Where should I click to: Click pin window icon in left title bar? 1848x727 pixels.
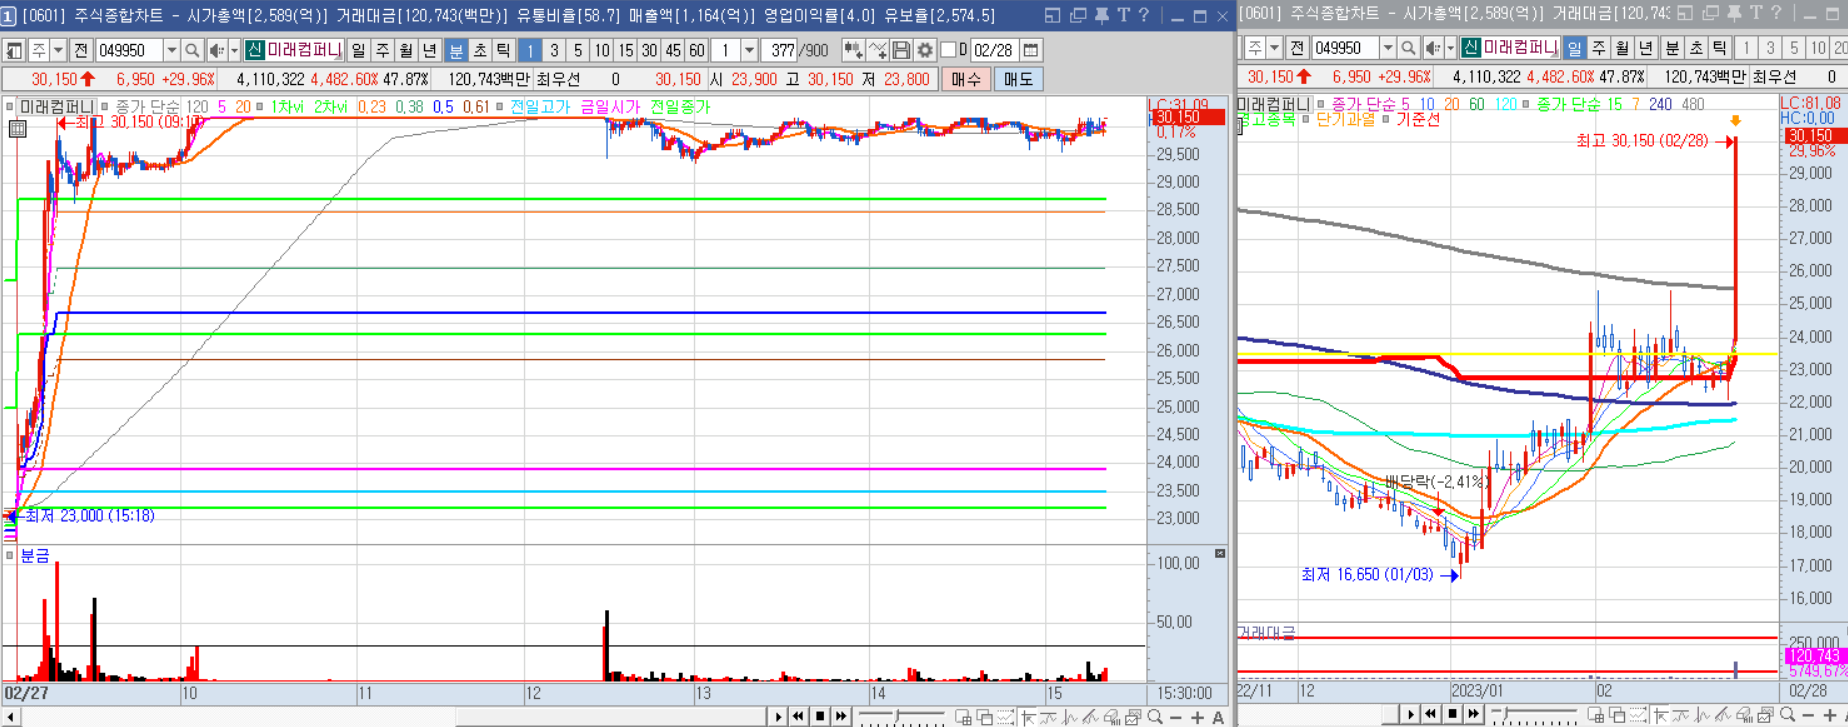coord(1101,15)
